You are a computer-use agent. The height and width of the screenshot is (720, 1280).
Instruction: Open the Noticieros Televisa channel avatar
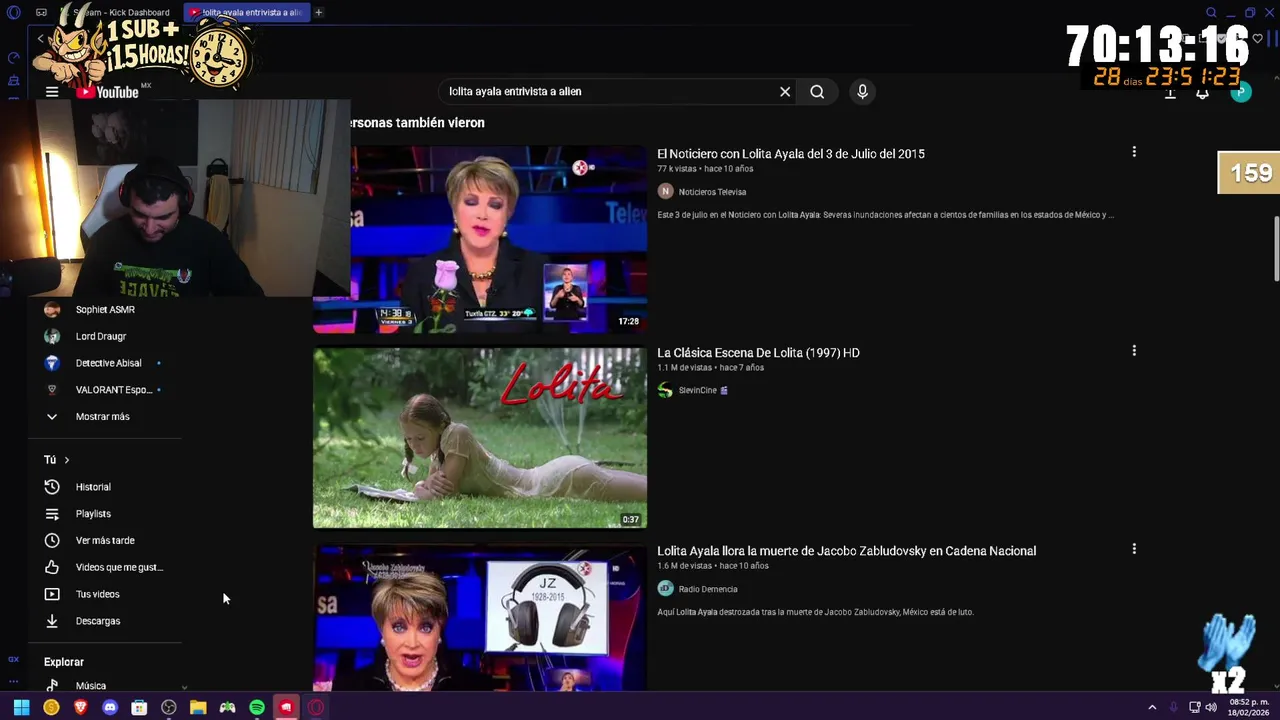pos(665,191)
